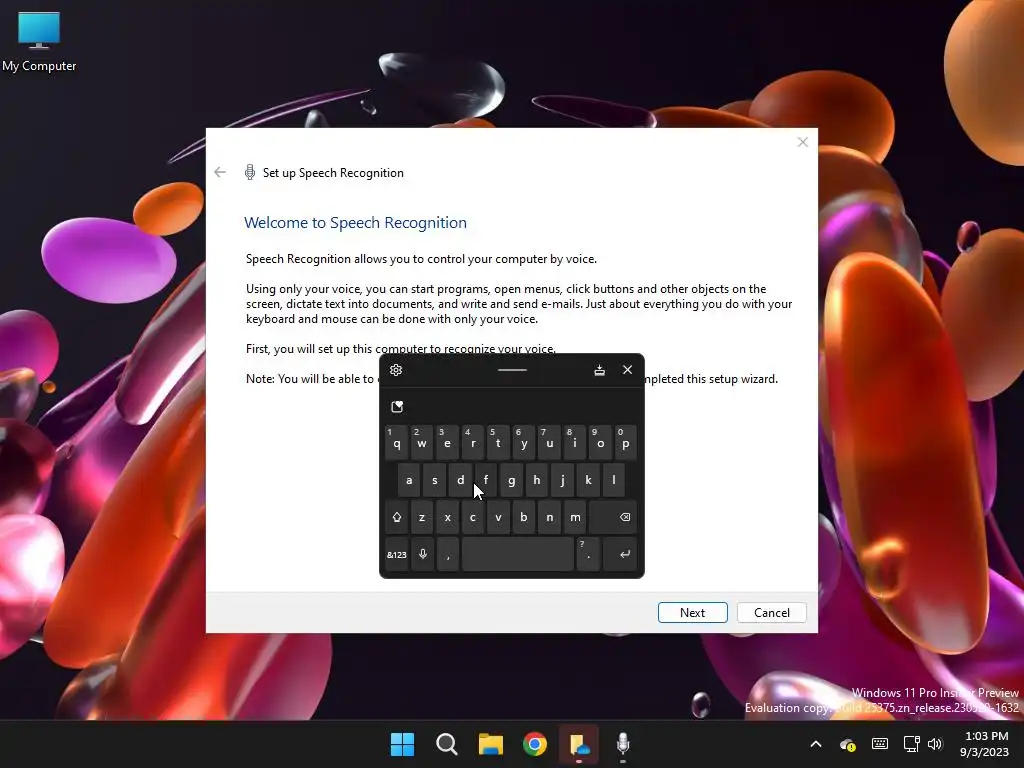
Task: Tap the f key on touch keyboard
Action: click(x=486, y=480)
